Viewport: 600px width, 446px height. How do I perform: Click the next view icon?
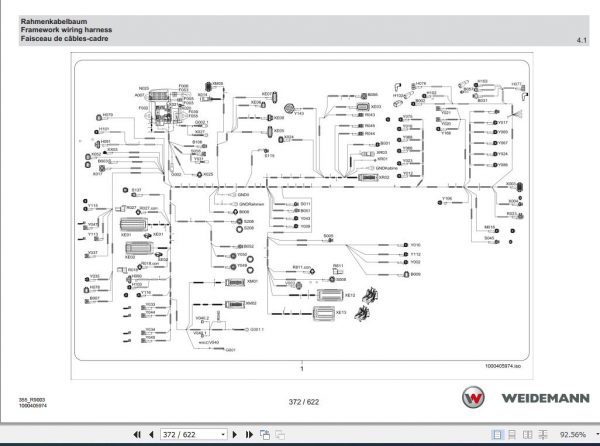280,435
